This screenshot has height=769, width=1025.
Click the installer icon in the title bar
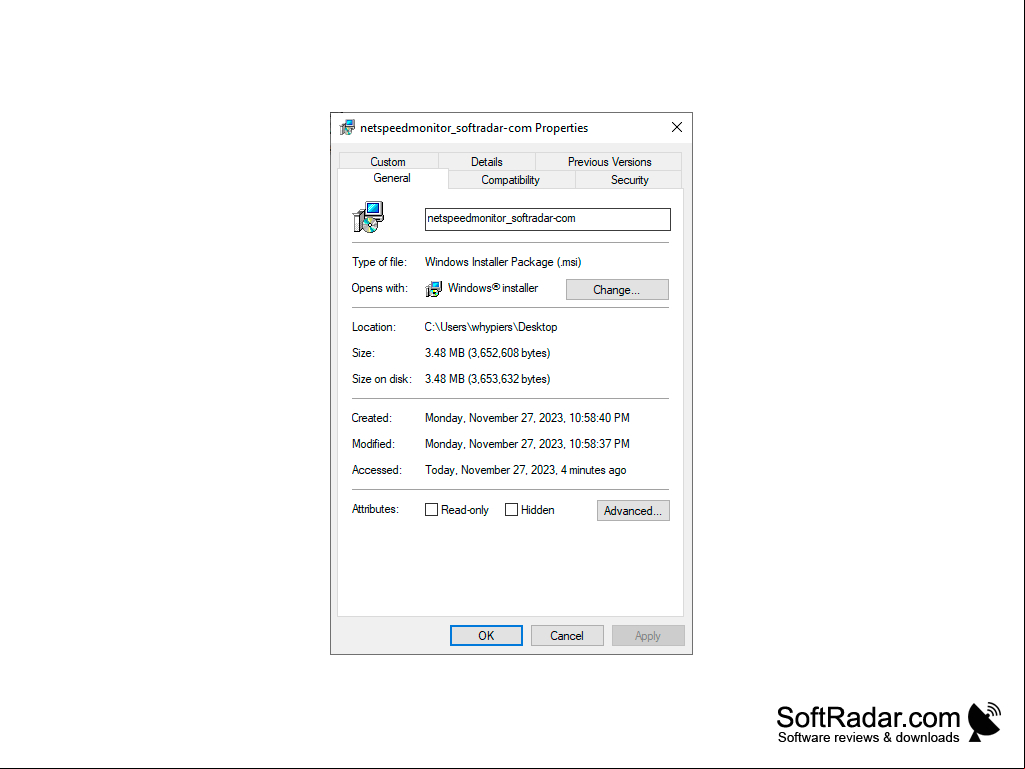[x=347, y=128]
